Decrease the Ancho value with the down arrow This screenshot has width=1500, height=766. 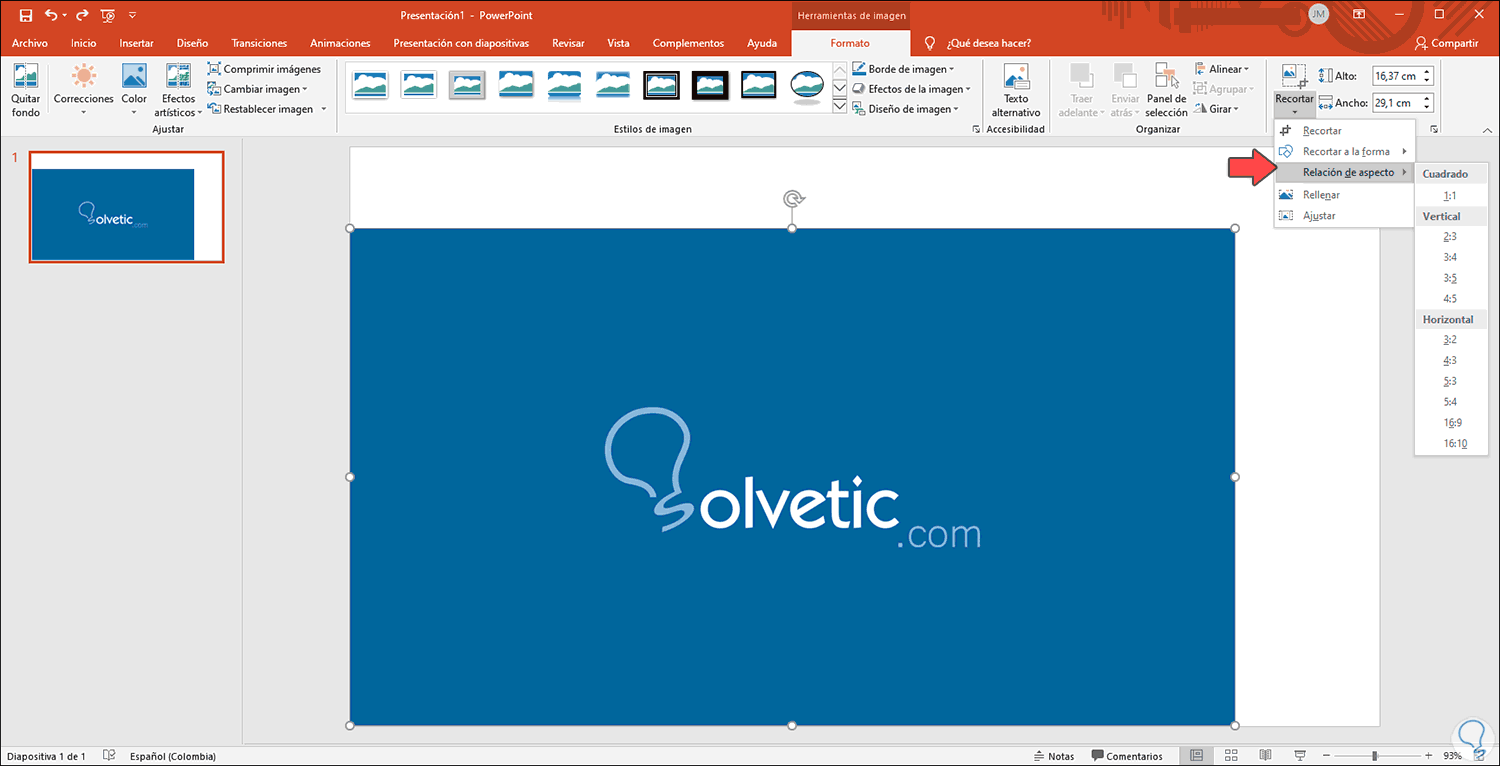1427,107
